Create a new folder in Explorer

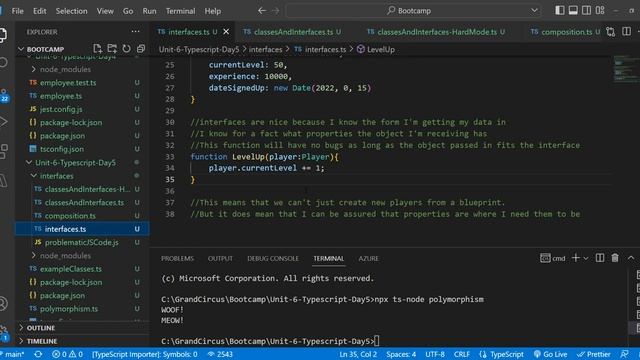click(112, 49)
